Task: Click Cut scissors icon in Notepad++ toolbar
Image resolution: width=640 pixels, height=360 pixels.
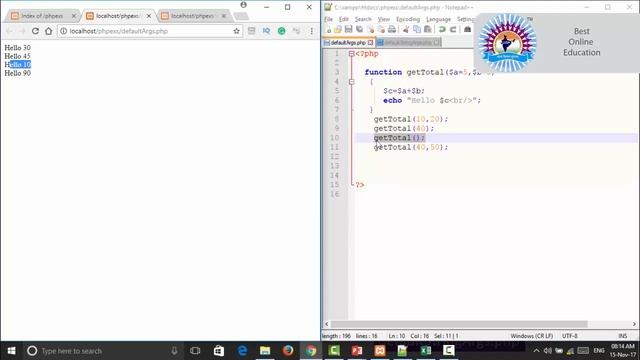Action: click(x=406, y=29)
